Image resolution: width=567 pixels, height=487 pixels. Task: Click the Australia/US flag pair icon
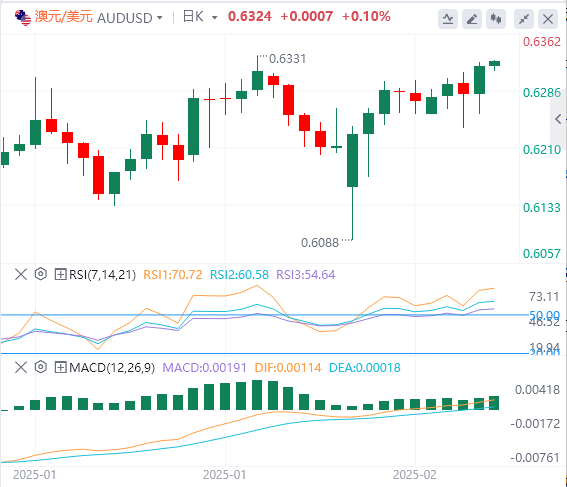(23, 18)
